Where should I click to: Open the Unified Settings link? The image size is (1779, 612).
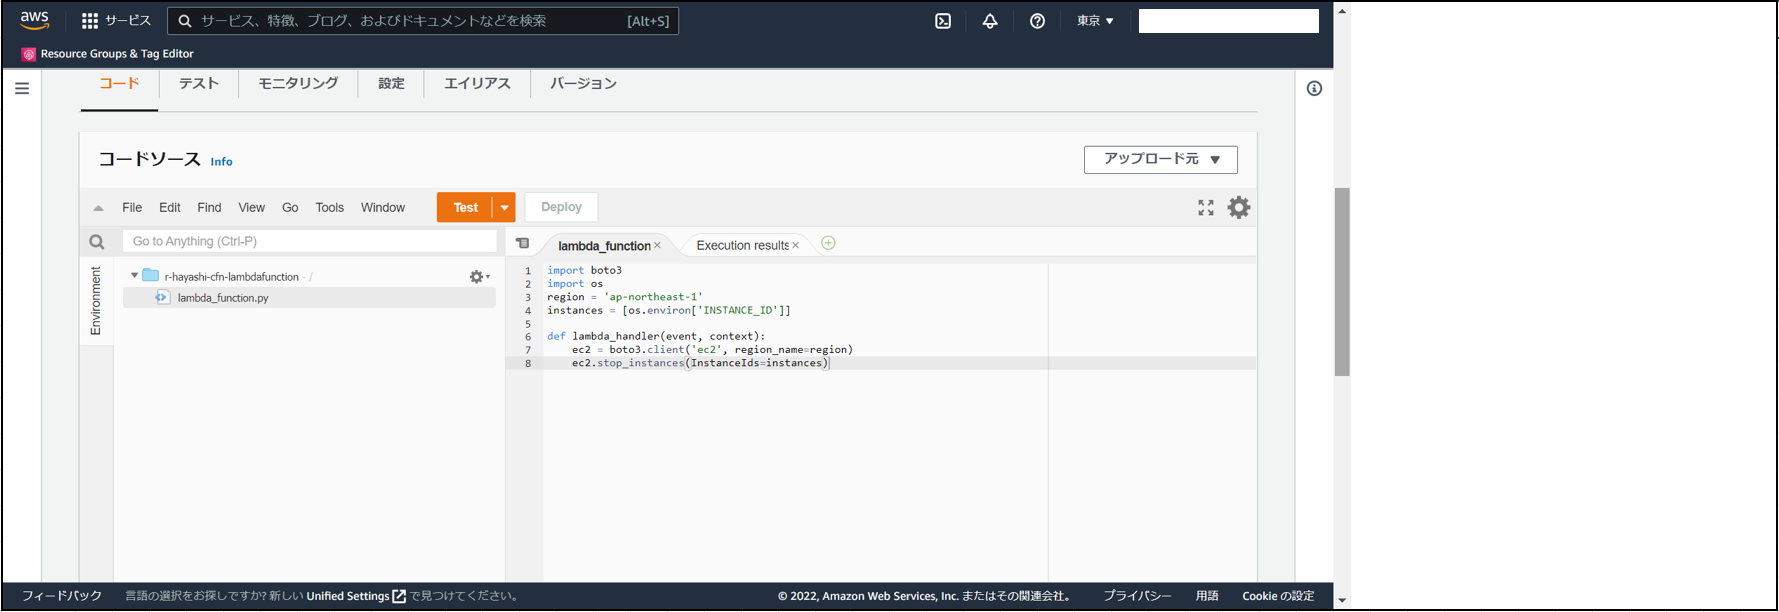click(356, 596)
